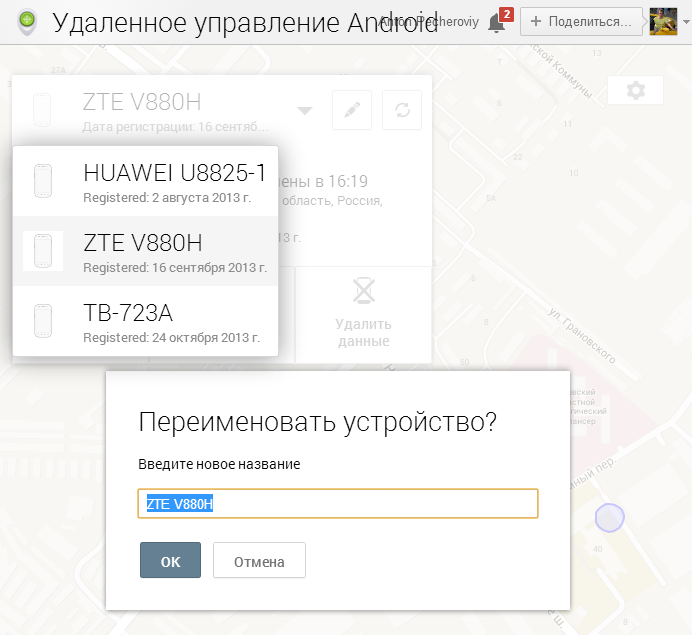Image resolution: width=692 pixels, height=635 pixels.
Task: Click the Дата регистрации text under header
Action: pos(175,127)
